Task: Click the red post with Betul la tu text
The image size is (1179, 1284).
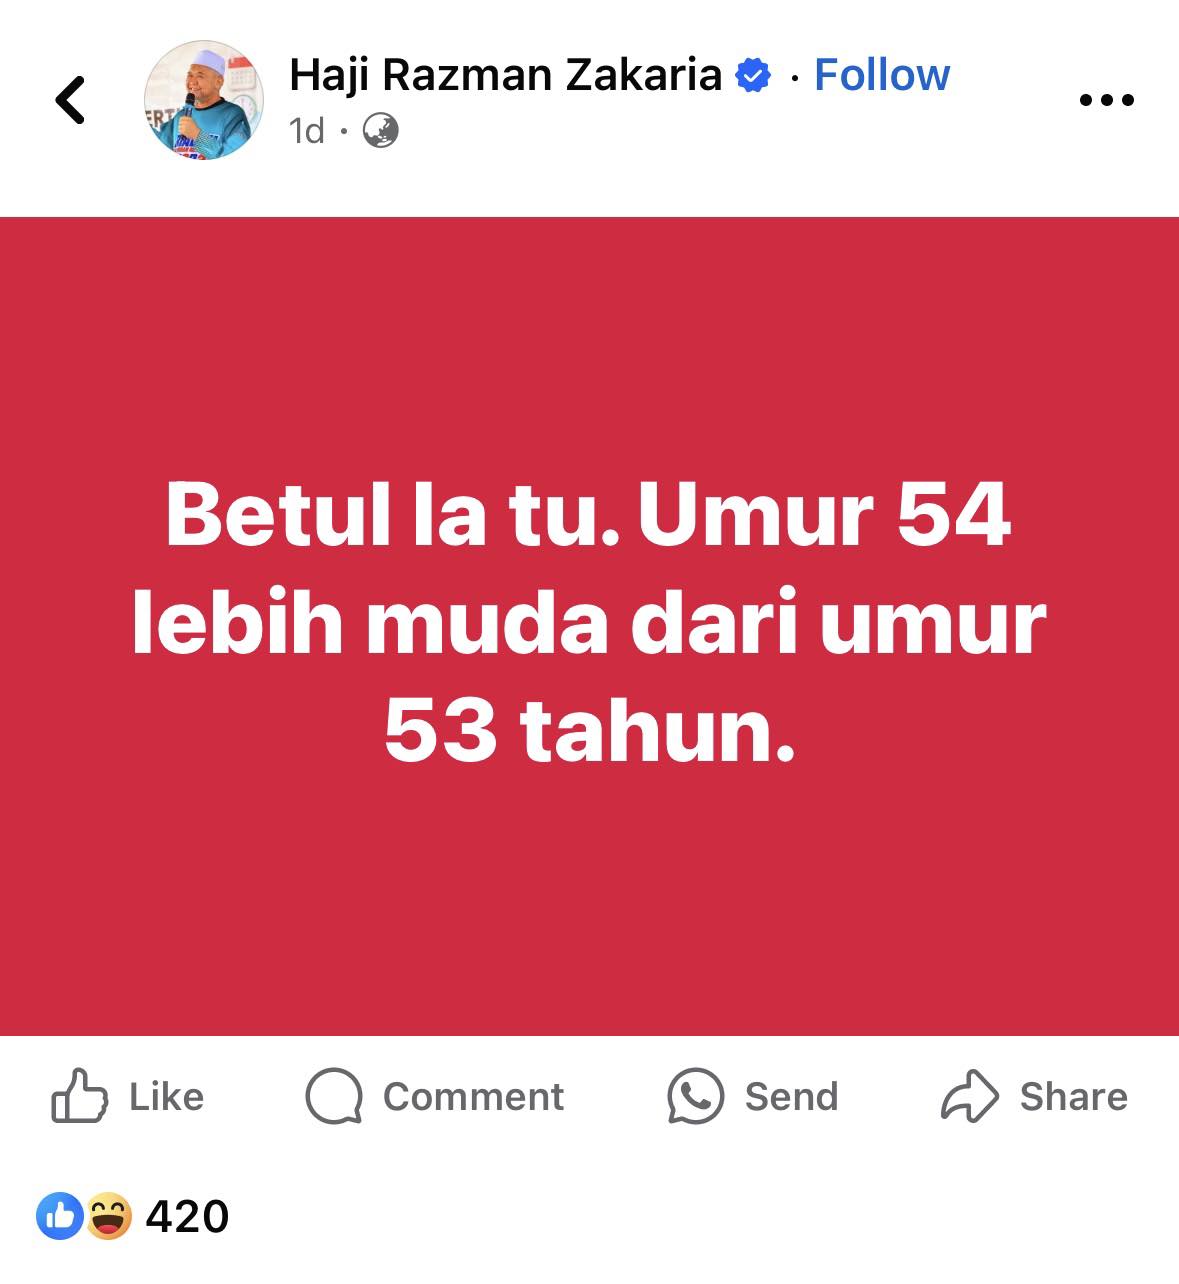Action: tap(589, 626)
